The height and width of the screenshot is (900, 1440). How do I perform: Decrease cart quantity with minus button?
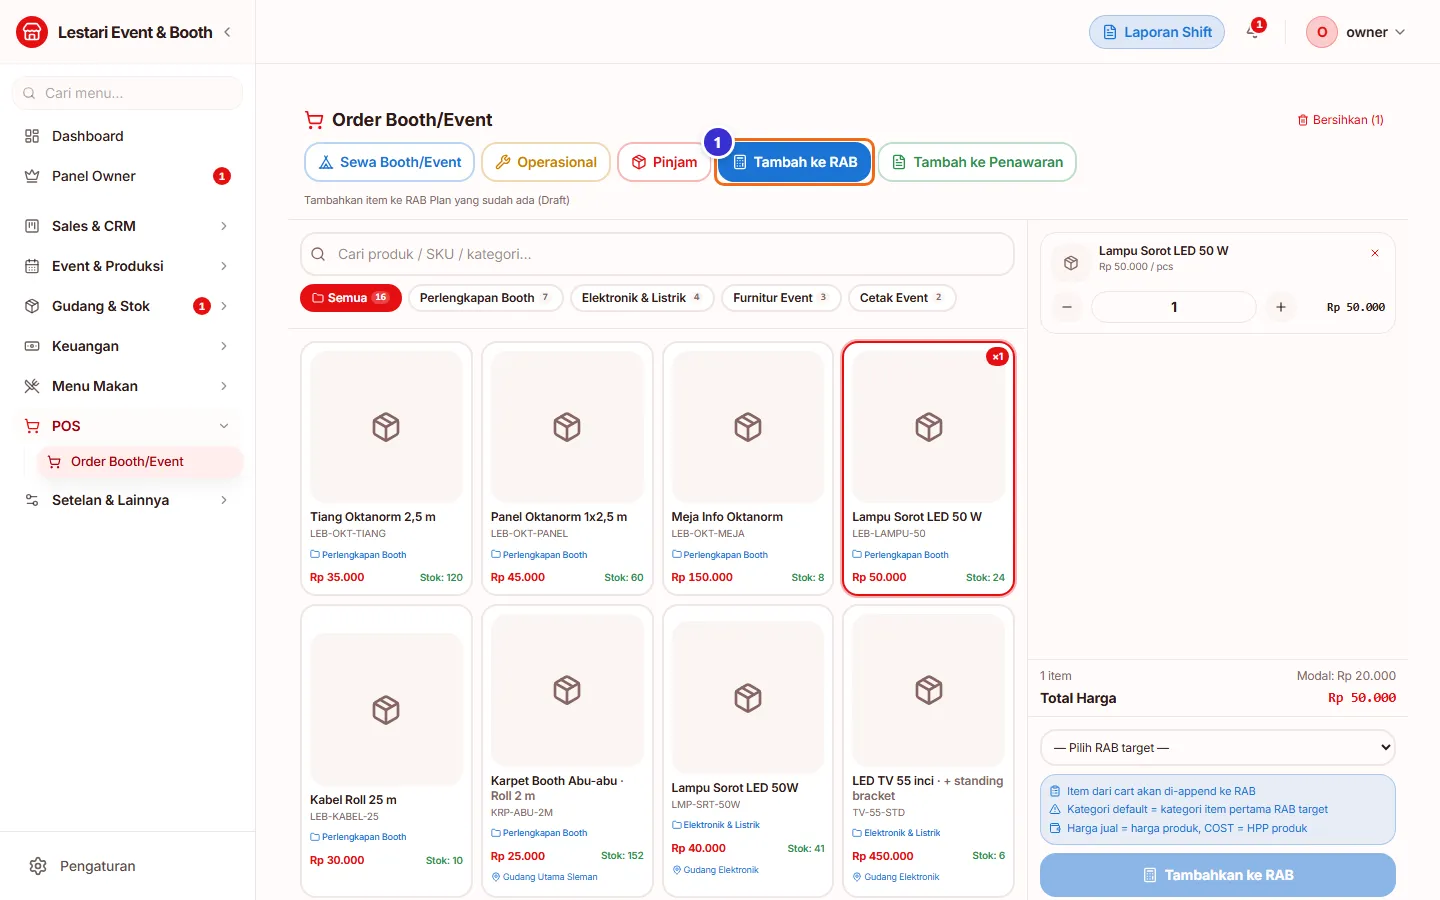click(x=1067, y=307)
